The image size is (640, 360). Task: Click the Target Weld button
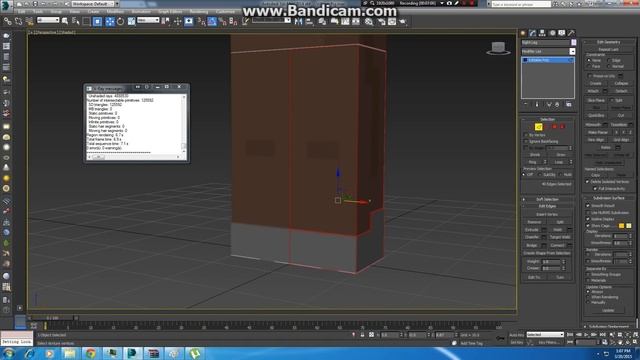coord(560,237)
